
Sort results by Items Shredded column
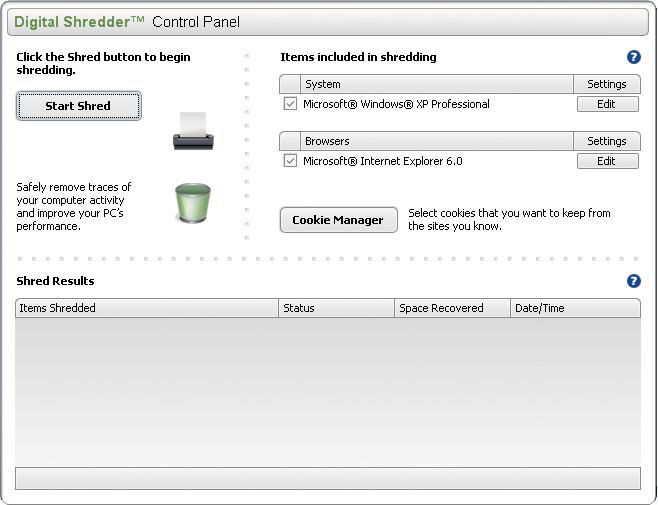click(147, 308)
